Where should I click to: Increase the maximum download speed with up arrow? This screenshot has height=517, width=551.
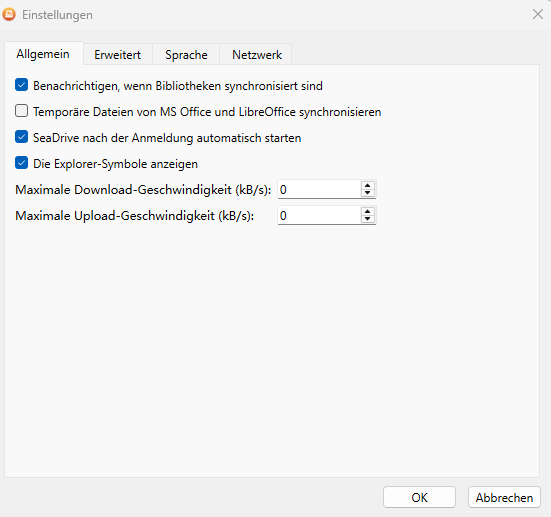coord(368,185)
